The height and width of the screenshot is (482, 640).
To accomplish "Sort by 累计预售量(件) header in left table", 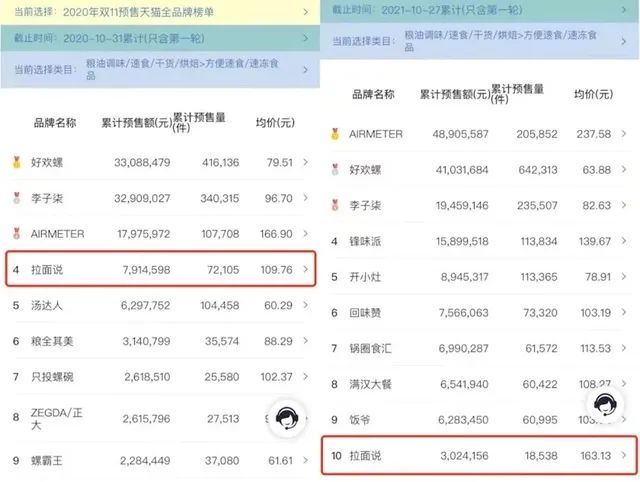I will (x=199, y=122).
